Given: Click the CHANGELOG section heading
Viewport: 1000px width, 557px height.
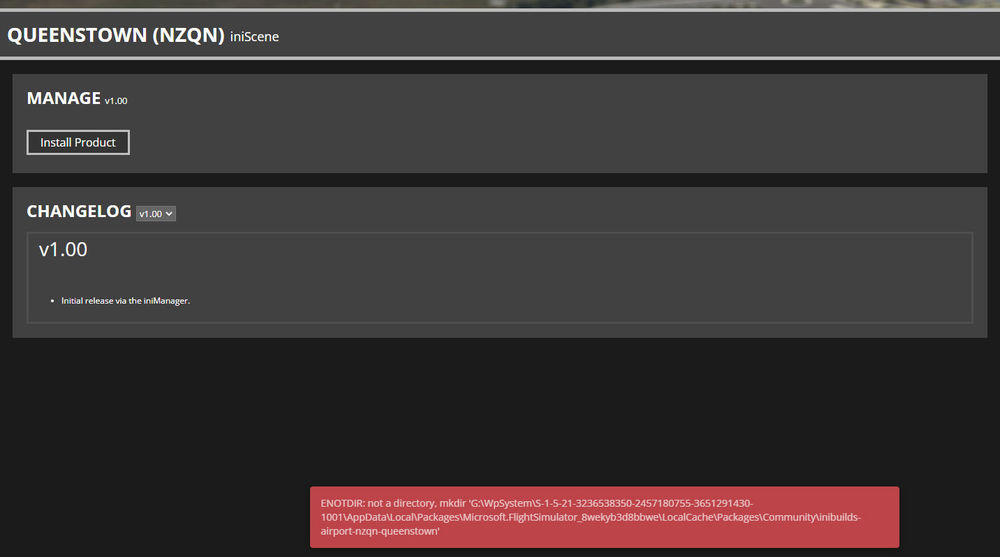Looking at the screenshot, I should [x=79, y=211].
